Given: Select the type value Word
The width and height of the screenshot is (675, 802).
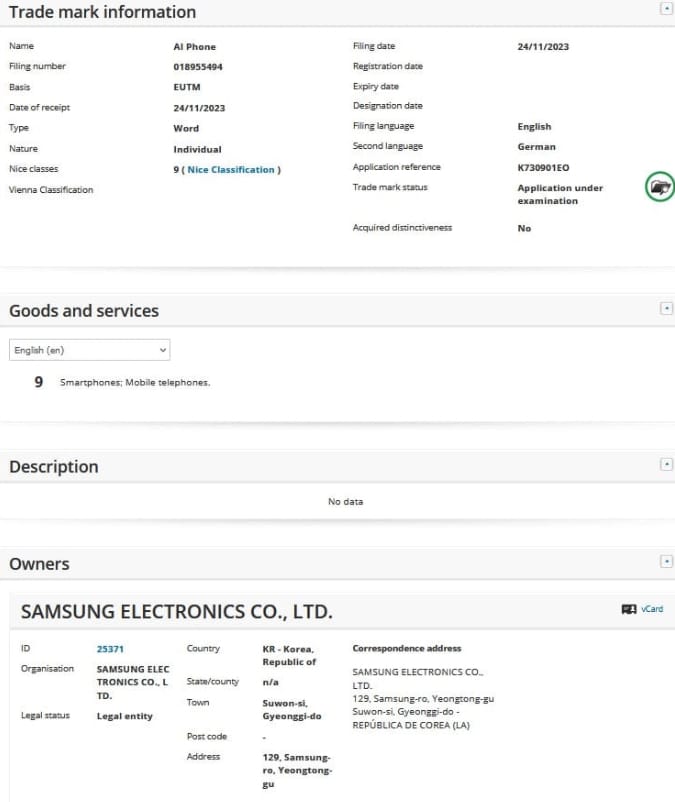Looking at the screenshot, I should click(x=186, y=128).
